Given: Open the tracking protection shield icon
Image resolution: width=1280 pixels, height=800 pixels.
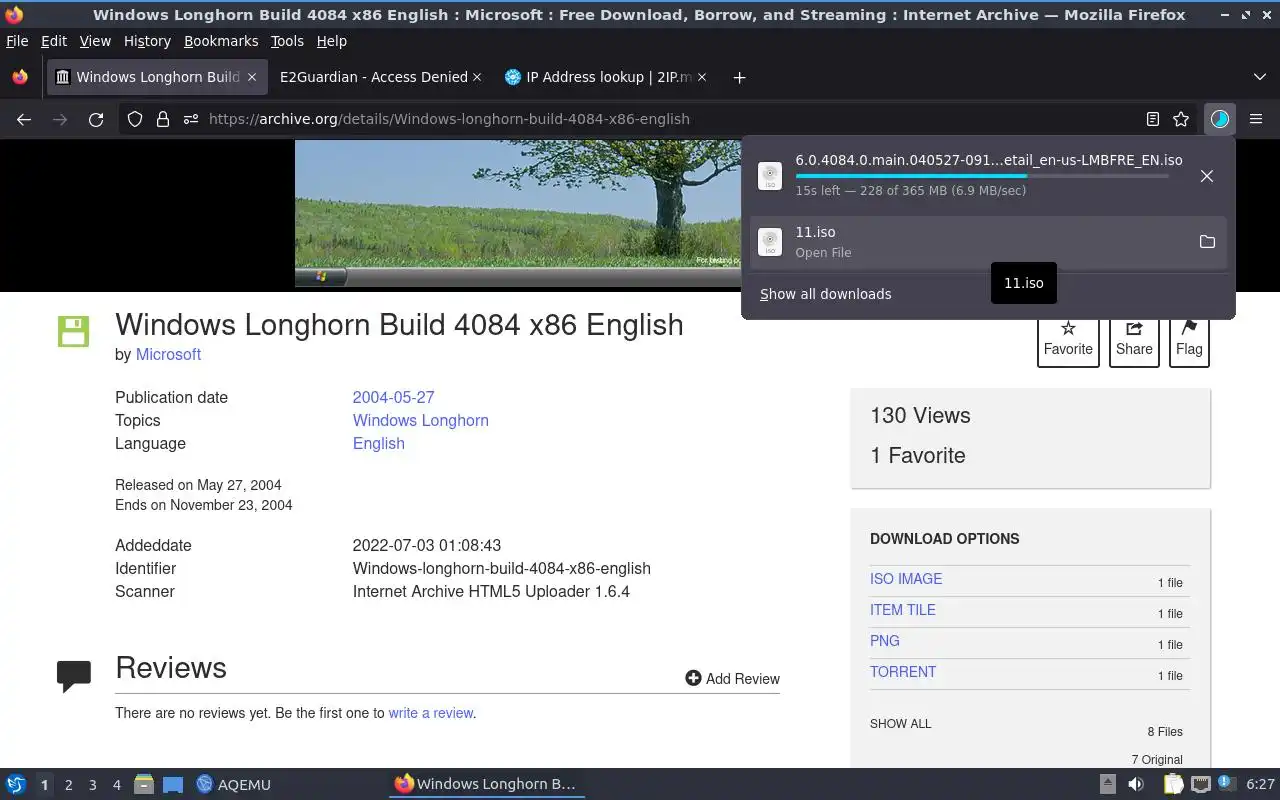Looking at the screenshot, I should (x=135, y=119).
